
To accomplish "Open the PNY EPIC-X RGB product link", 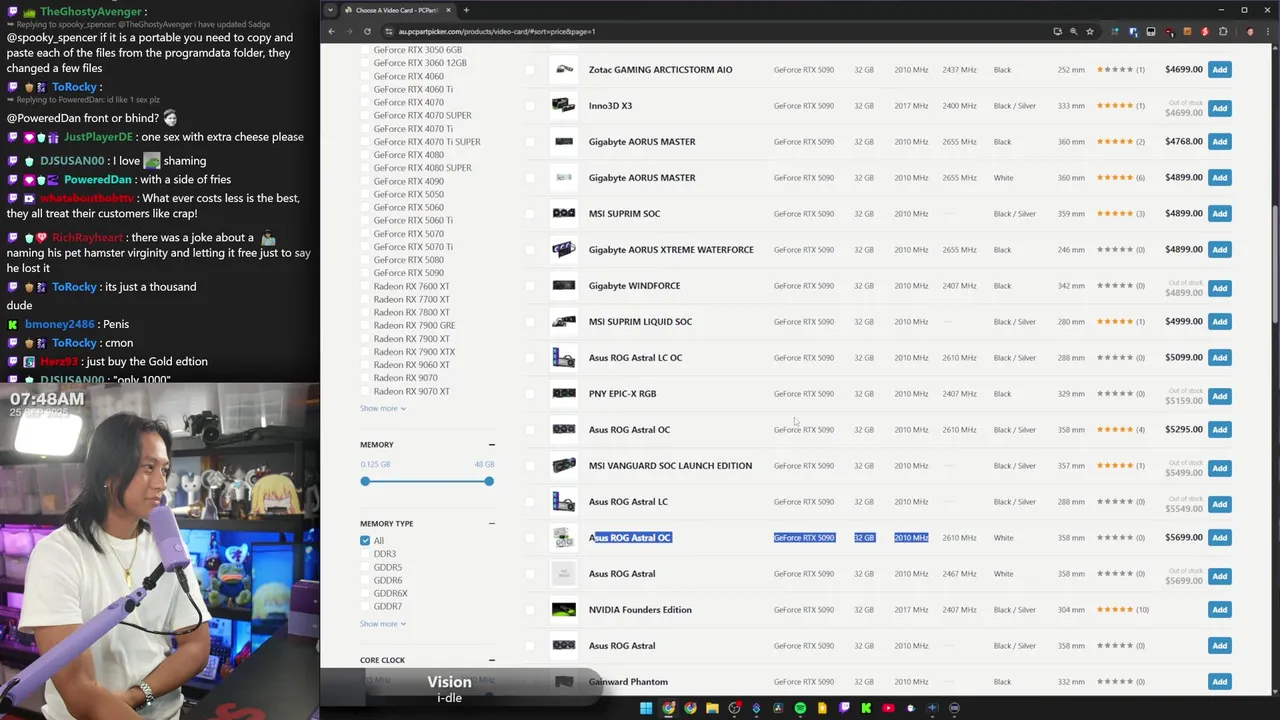I will (x=622, y=394).
